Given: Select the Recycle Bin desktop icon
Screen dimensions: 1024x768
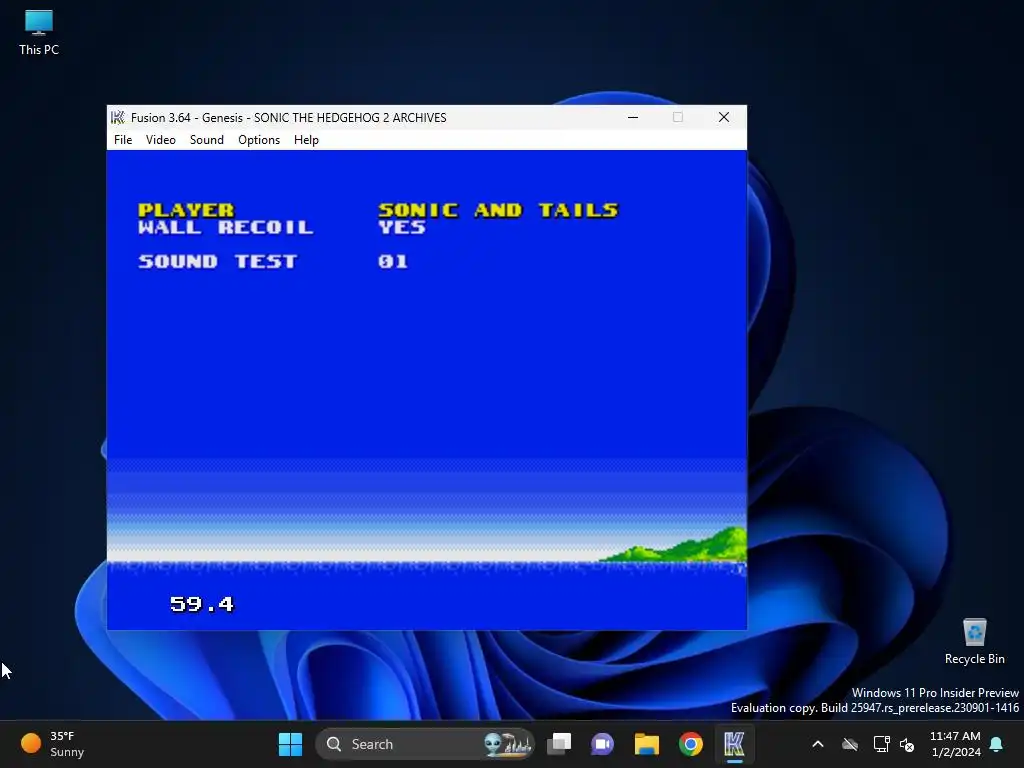Looking at the screenshot, I should tap(974, 642).
